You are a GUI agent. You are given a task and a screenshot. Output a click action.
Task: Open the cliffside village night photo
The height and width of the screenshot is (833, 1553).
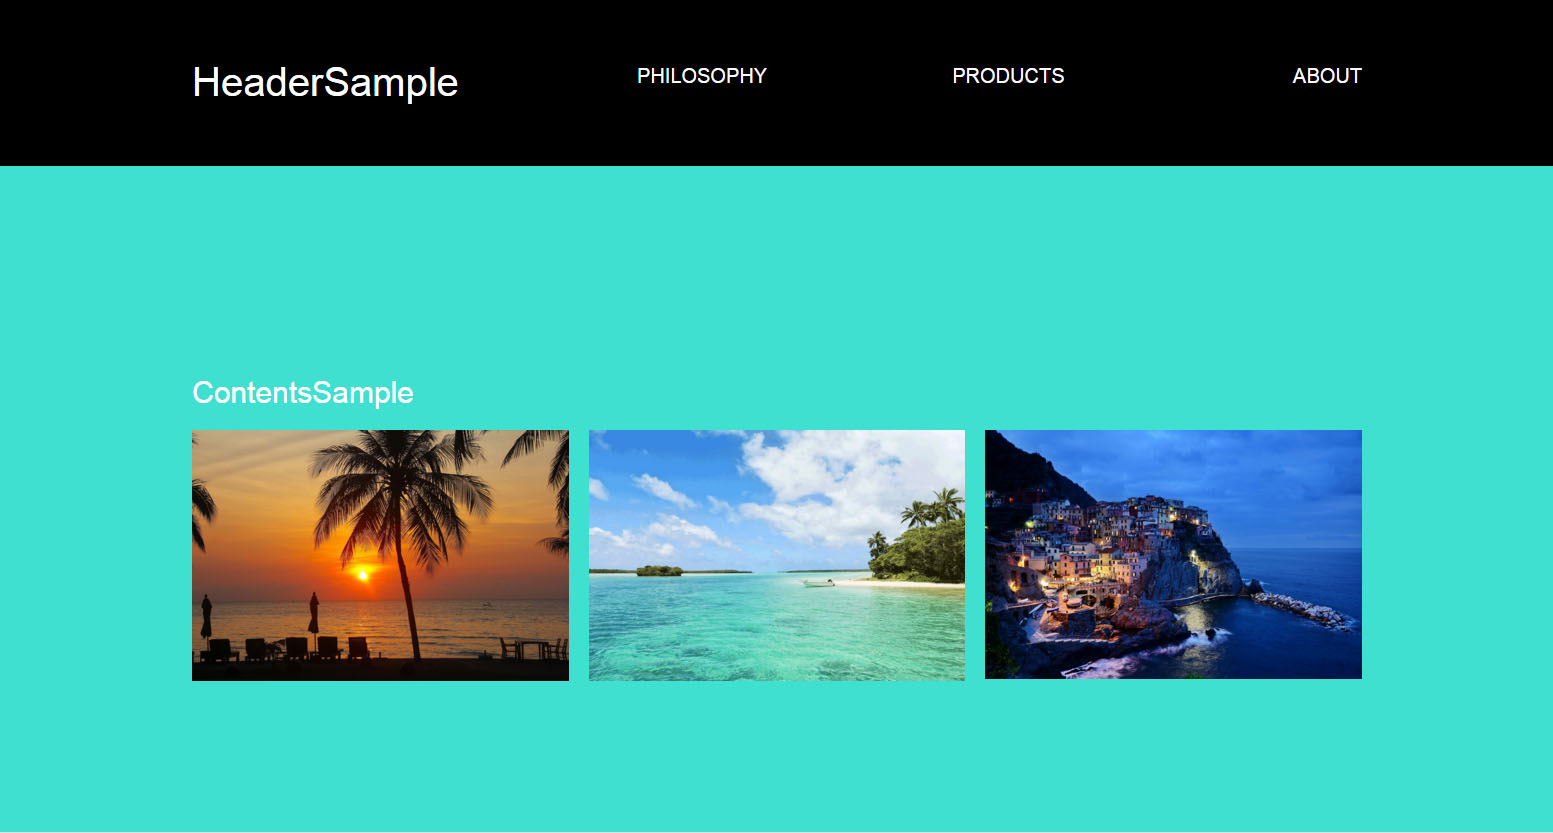(1173, 554)
